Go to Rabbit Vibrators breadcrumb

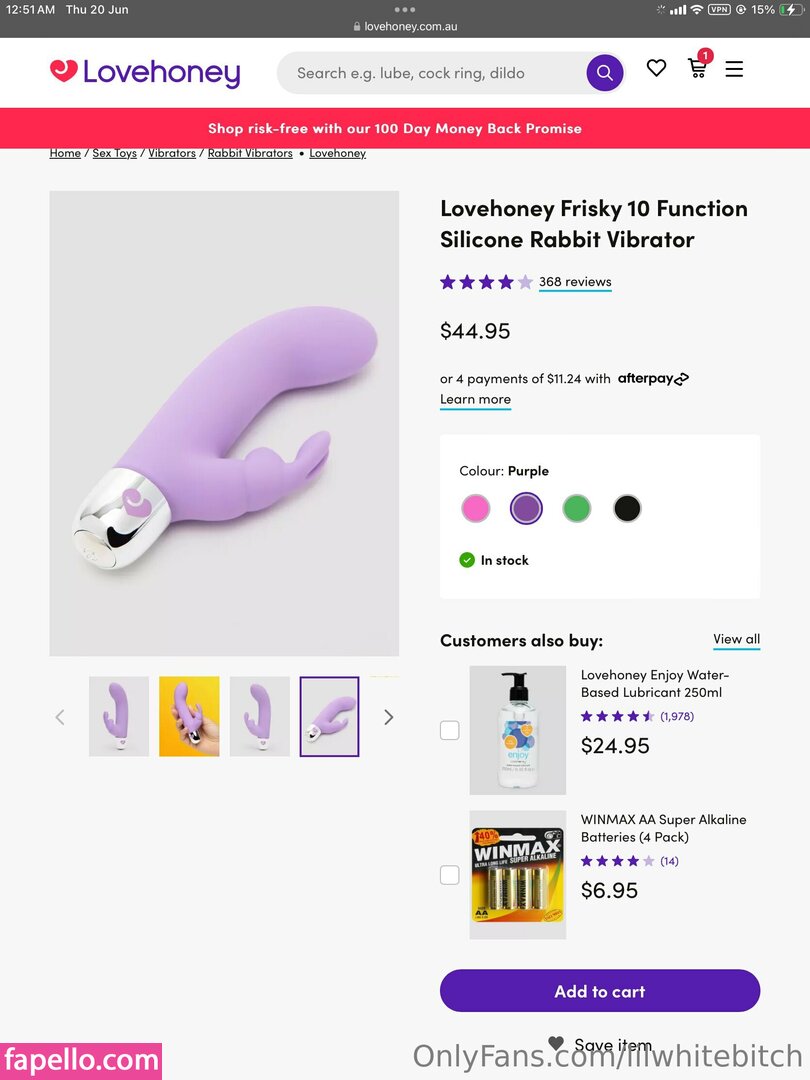[x=250, y=153]
